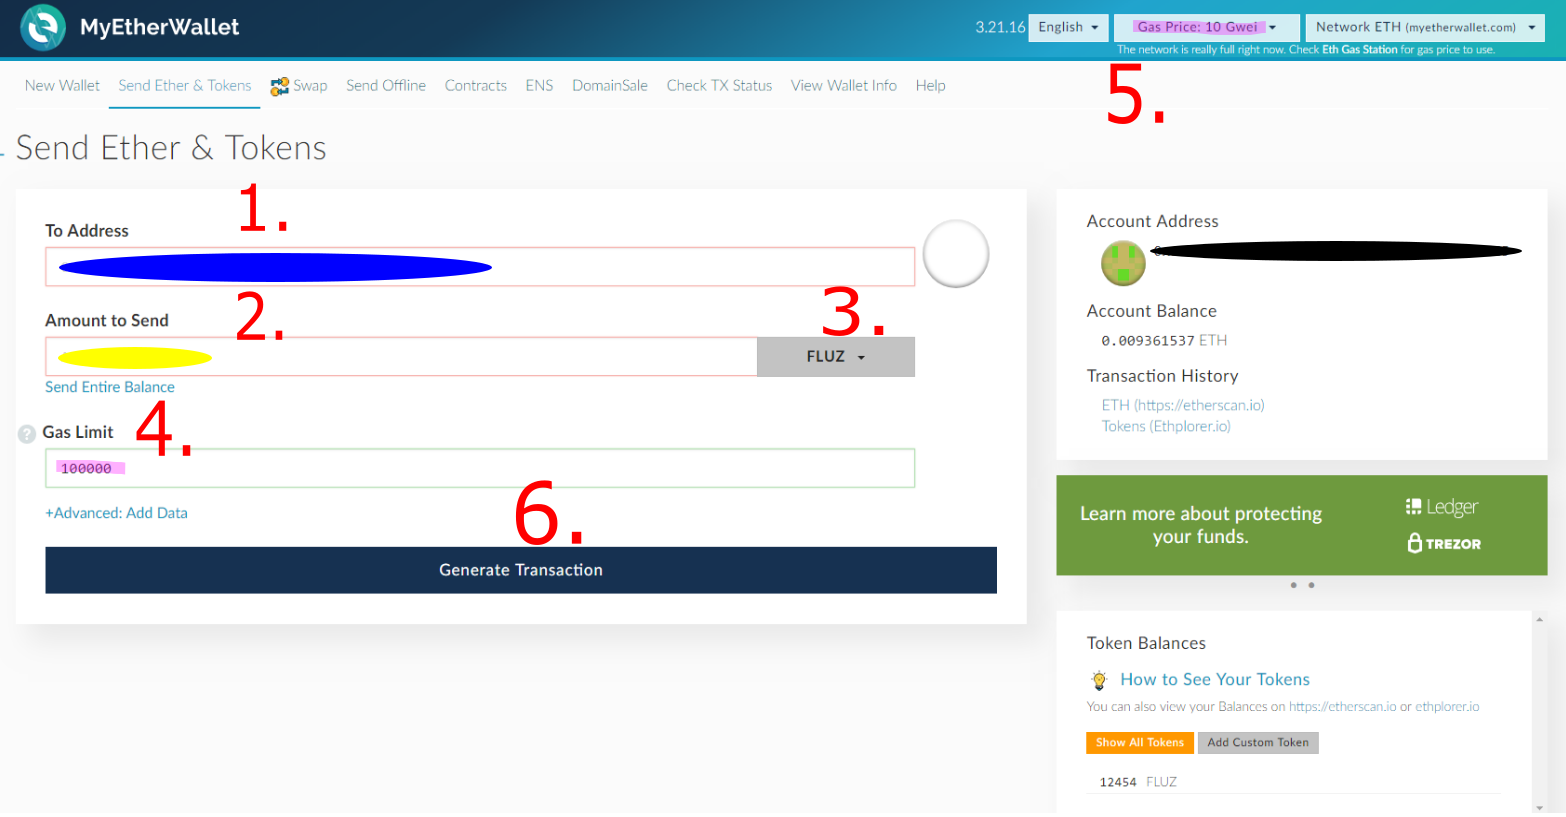
Task: Open the View Wallet Info tab
Action: click(x=844, y=86)
